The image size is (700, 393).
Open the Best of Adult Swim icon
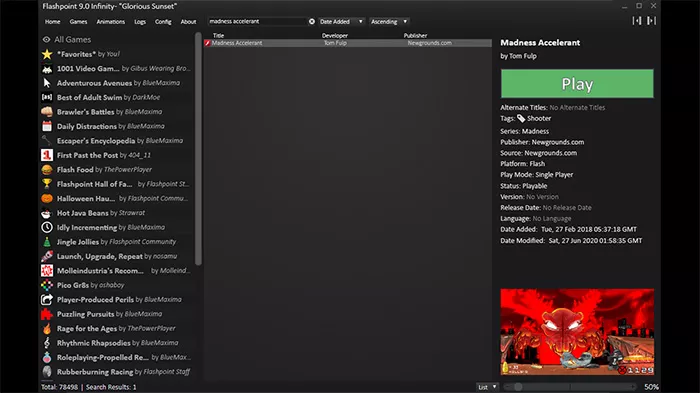47,97
